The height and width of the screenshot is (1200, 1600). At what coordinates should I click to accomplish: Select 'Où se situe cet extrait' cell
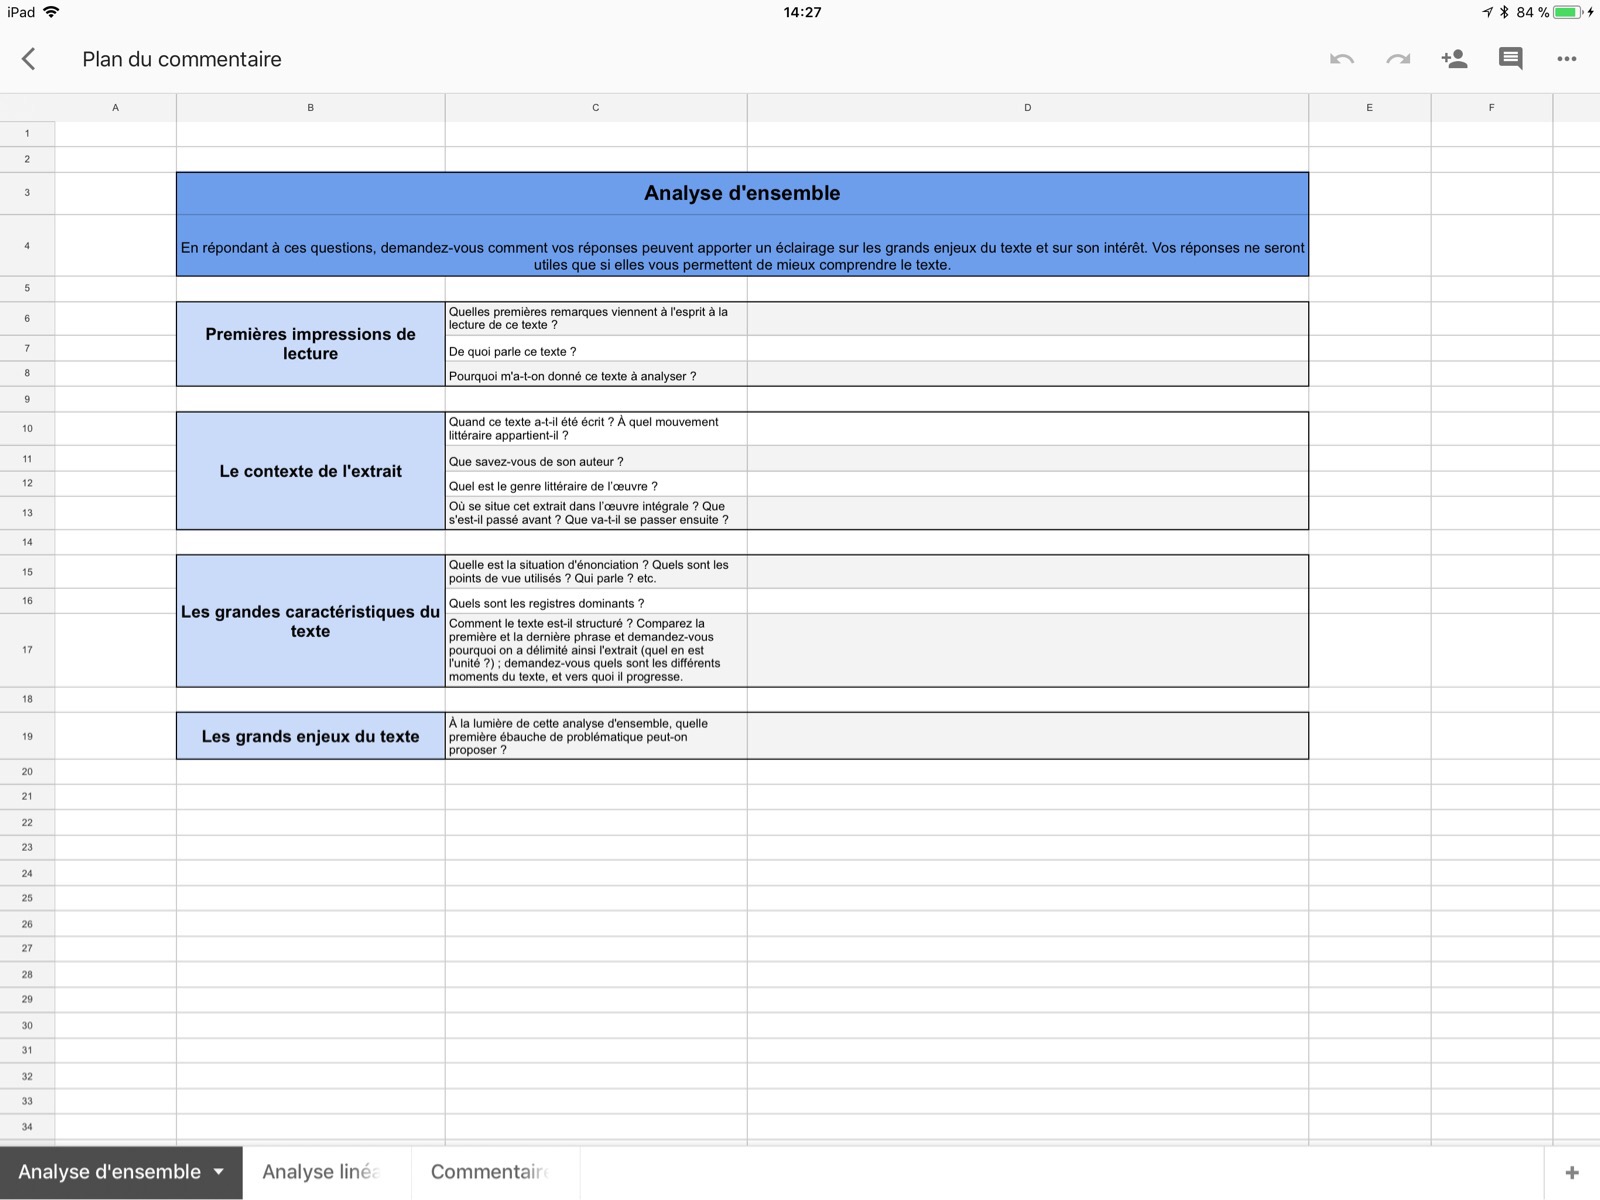point(596,513)
